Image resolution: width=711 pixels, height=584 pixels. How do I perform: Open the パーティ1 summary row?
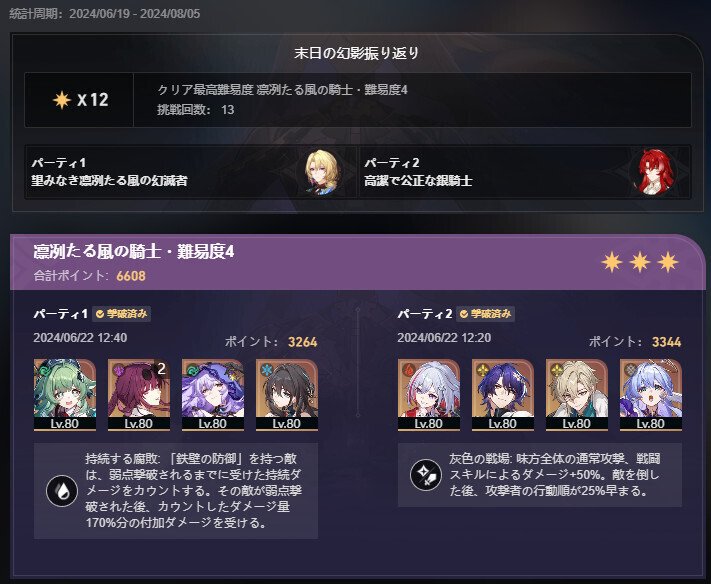(x=191, y=172)
